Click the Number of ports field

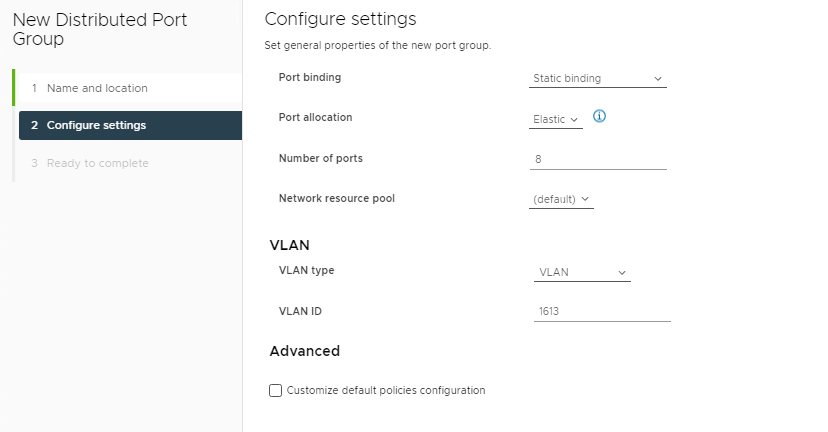(x=598, y=159)
